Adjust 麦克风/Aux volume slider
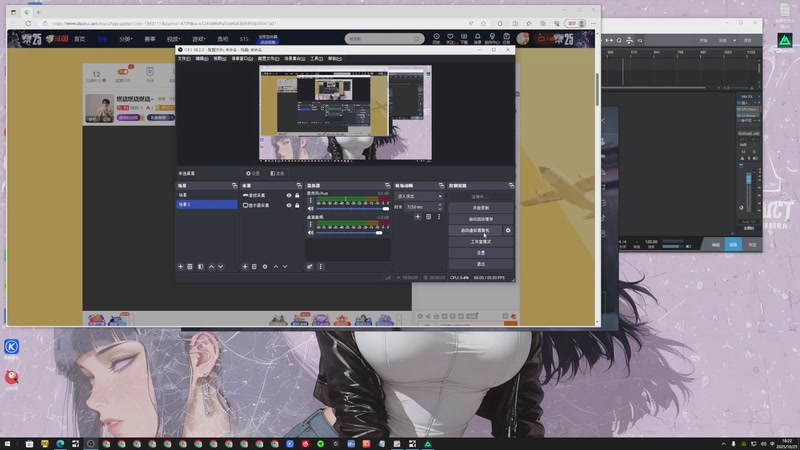The width and height of the screenshot is (800, 450). pos(353,209)
